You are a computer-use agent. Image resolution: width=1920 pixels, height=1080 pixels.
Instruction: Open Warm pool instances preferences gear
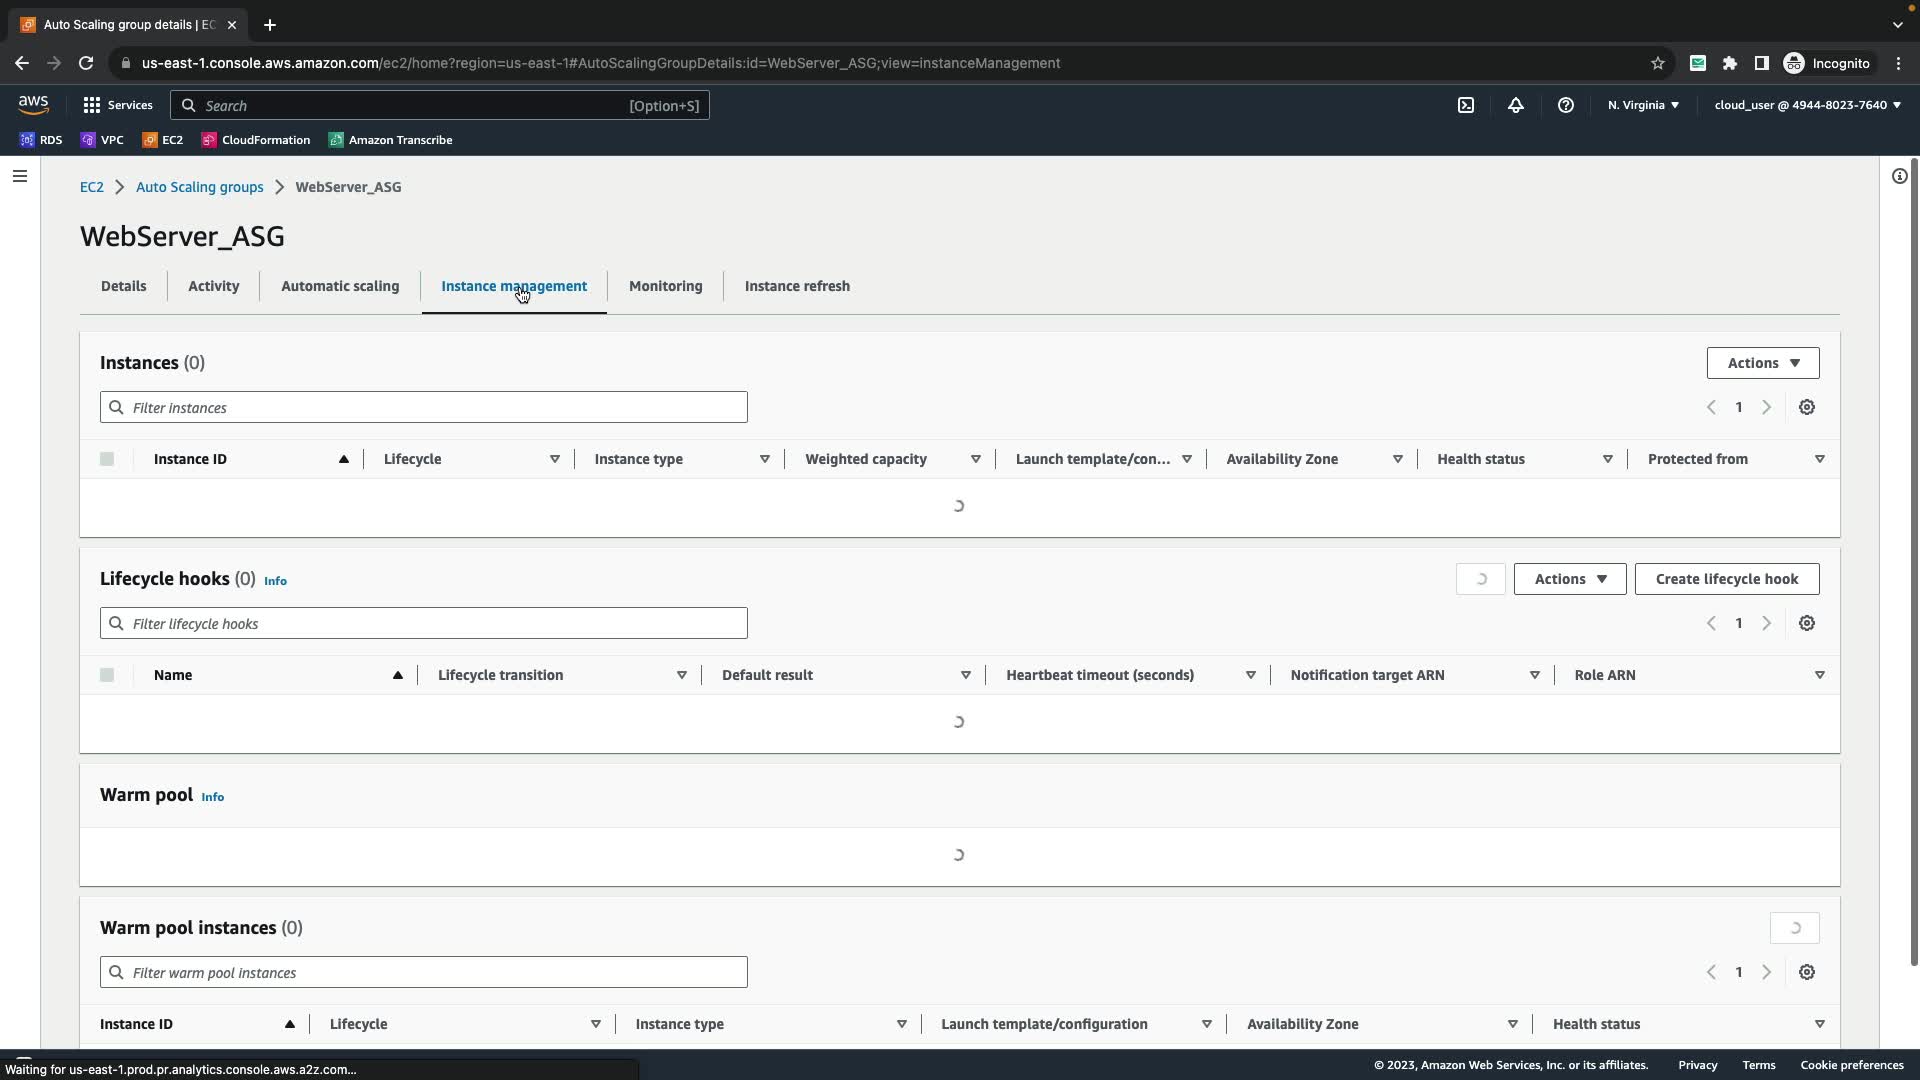pos(1807,972)
